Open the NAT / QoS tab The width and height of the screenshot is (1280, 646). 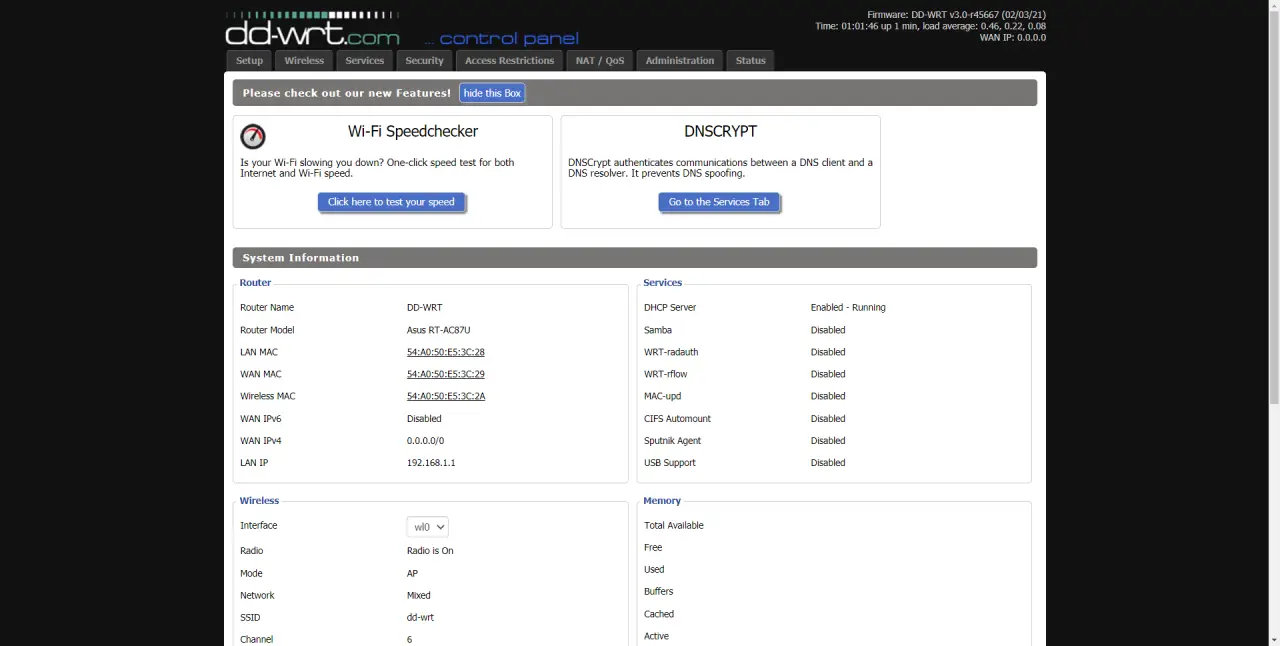600,61
